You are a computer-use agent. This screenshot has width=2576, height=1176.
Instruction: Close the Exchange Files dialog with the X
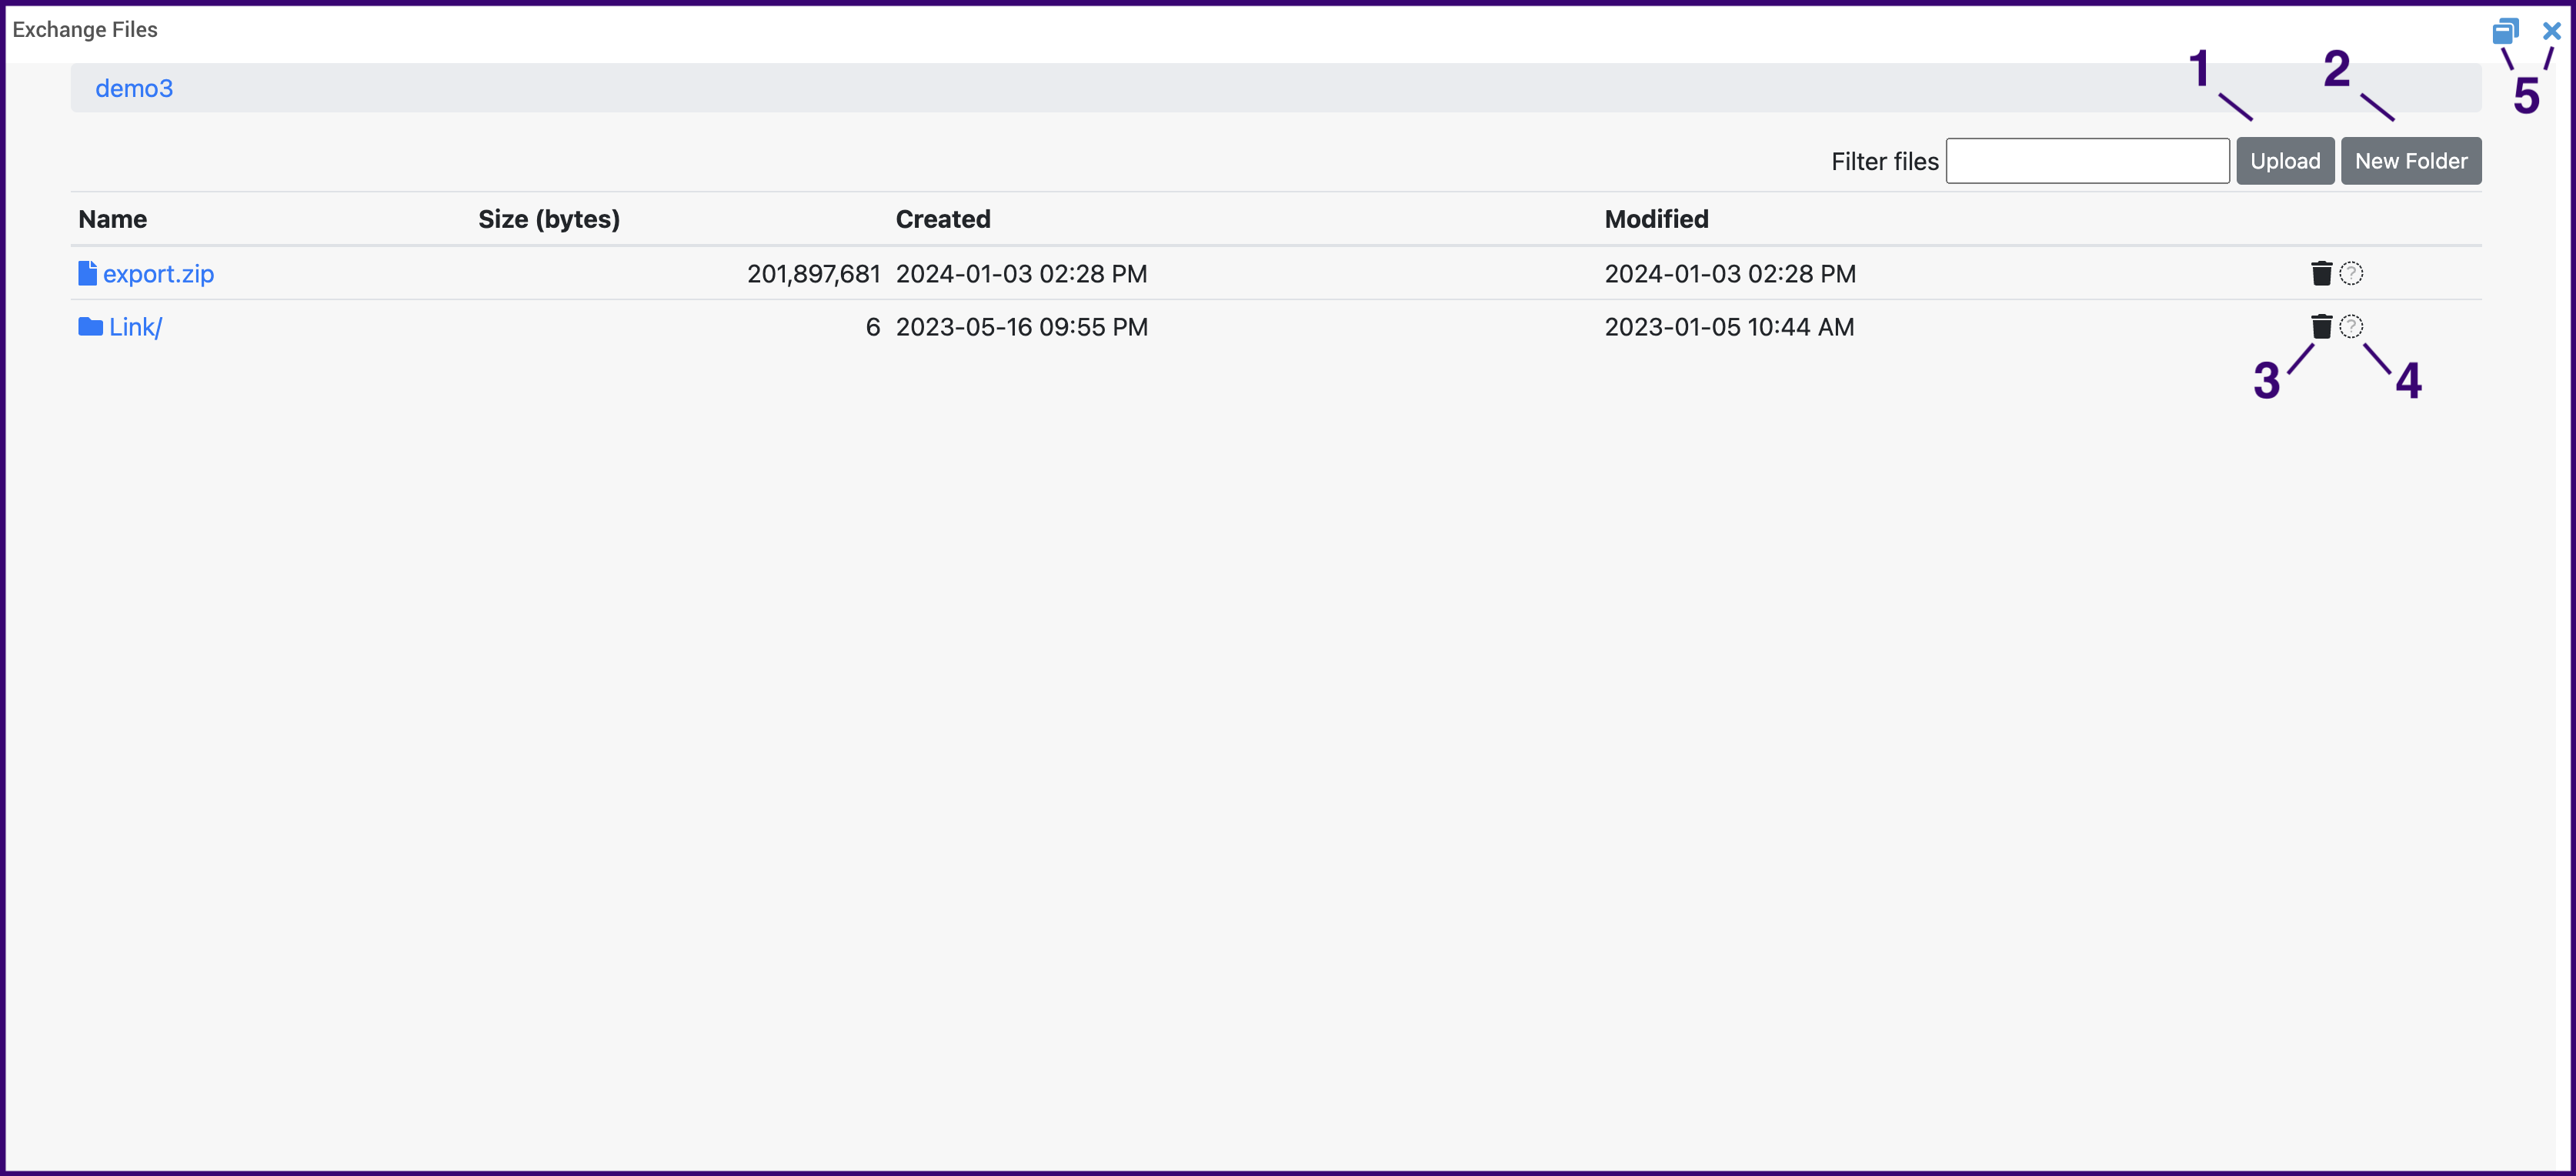(2551, 30)
